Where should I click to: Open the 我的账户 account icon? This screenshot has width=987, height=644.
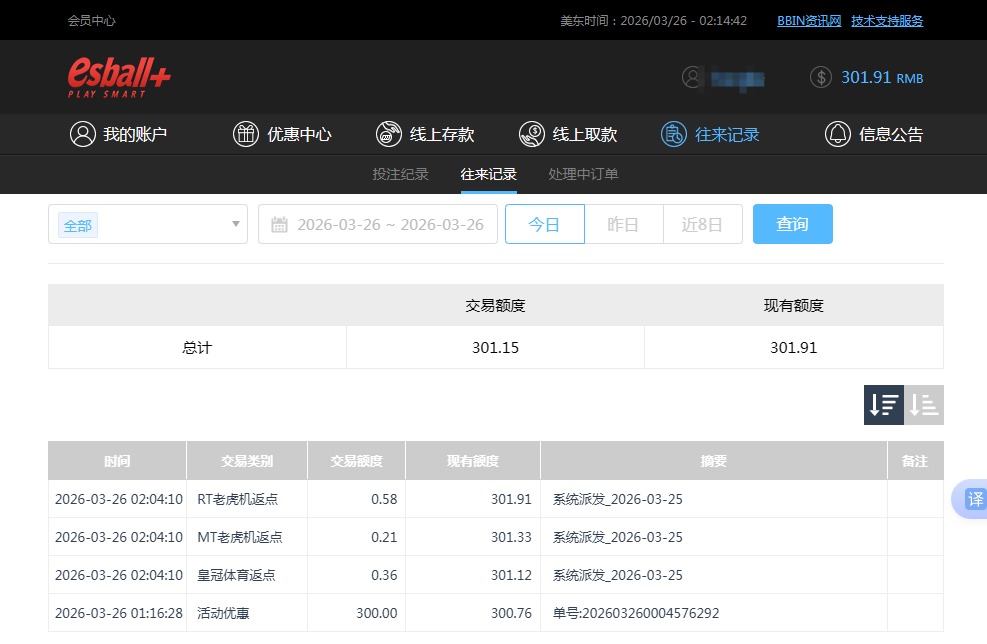coord(83,133)
